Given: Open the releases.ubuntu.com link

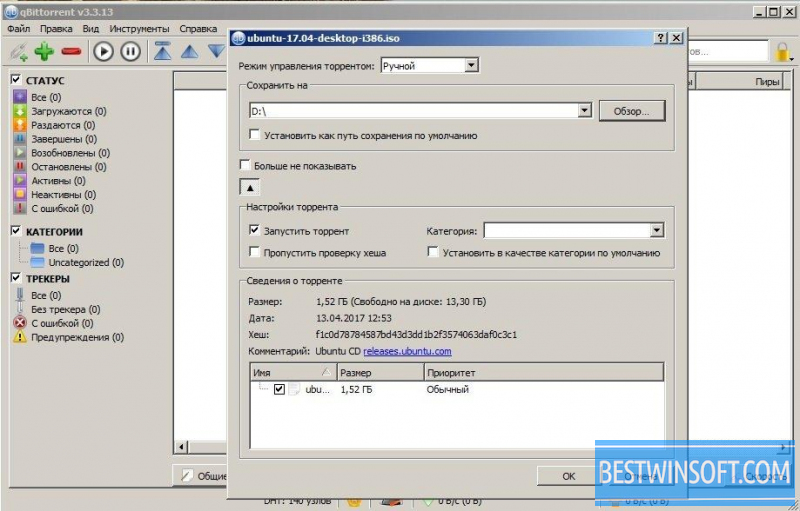Looking at the screenshot, I should [407, 351].
